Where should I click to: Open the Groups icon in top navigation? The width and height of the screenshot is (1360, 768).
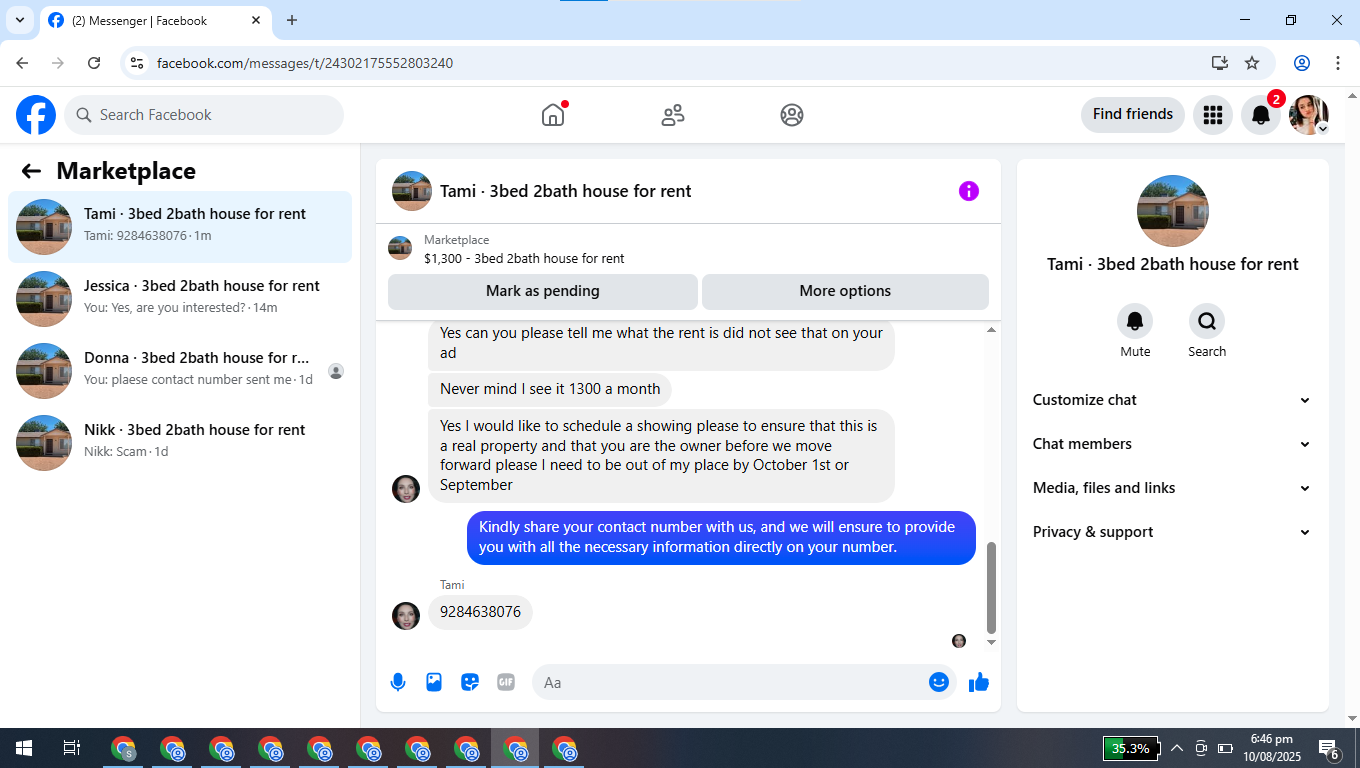[x=792, y=115]
